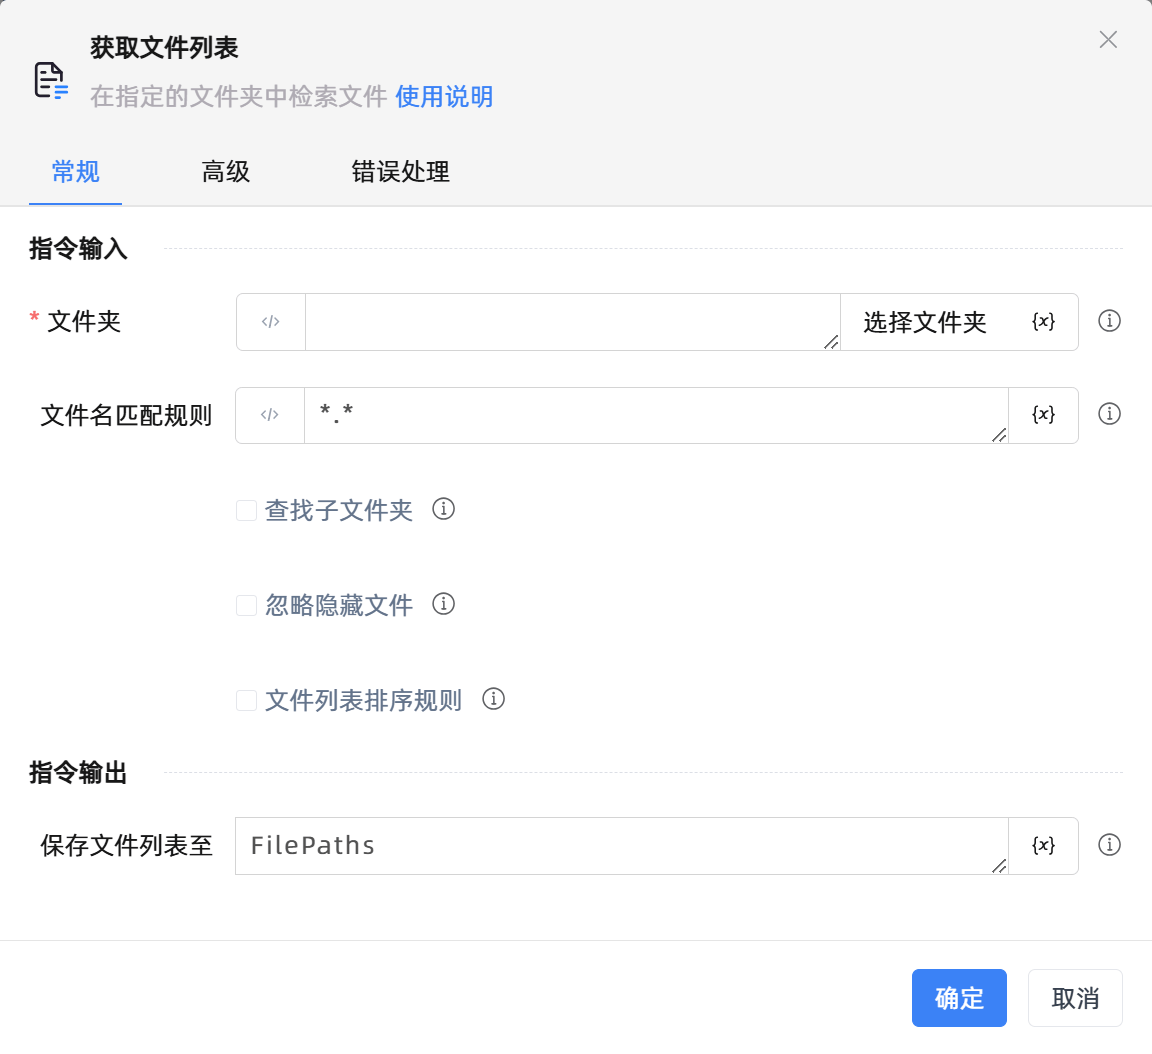The width and height of the screenshot is (1152, 1054).
Task: Click the code expression icon beside 文件名匹配规则
Action: coord(270,415)
